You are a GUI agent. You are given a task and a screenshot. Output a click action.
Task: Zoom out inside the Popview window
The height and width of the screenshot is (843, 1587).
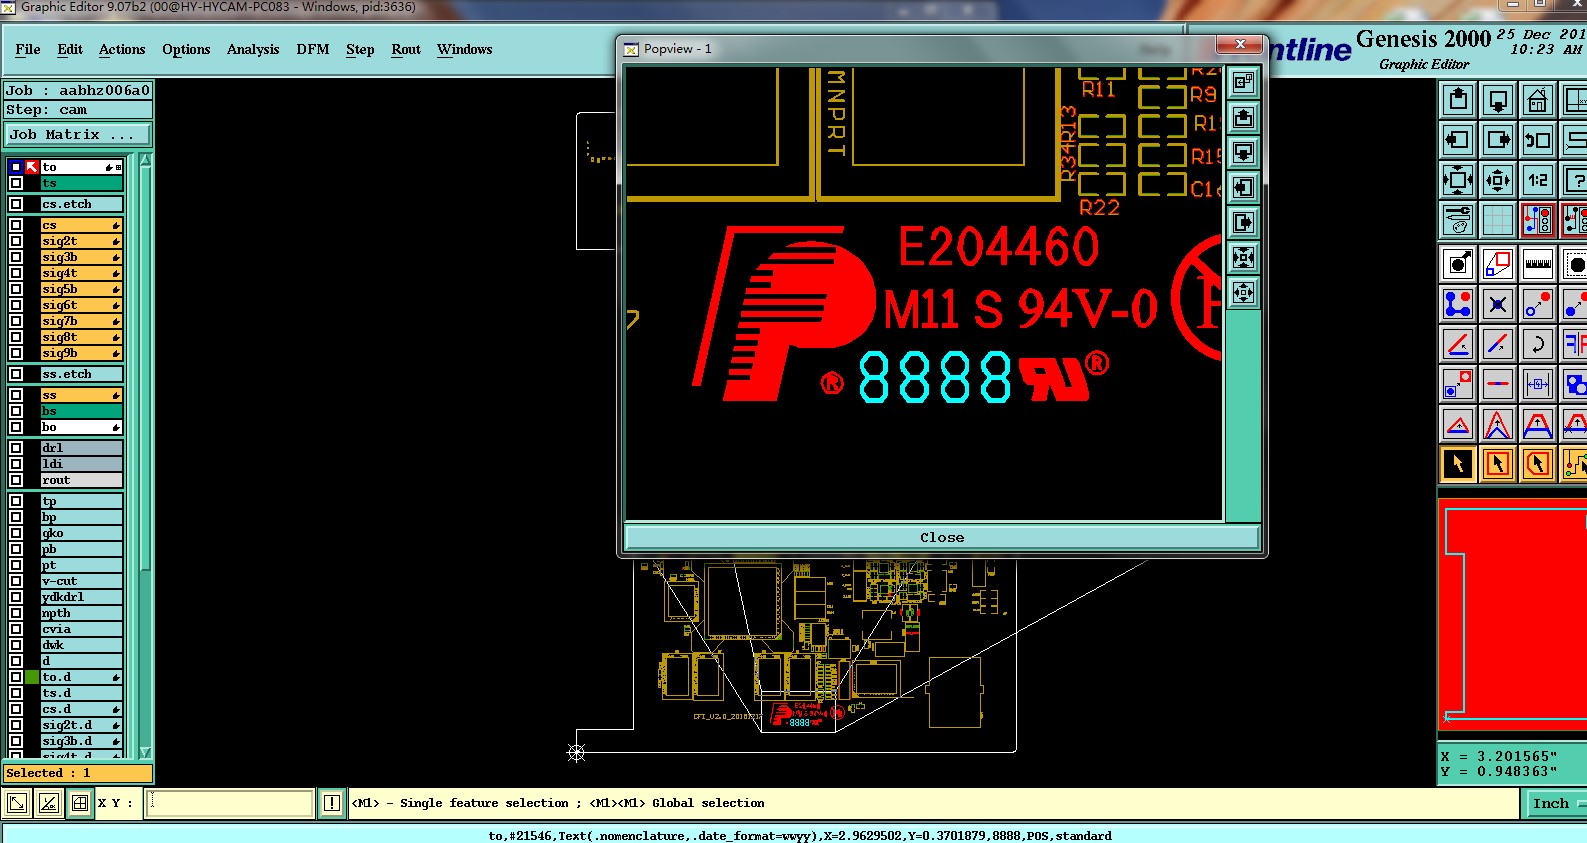tap(1243, 293)
